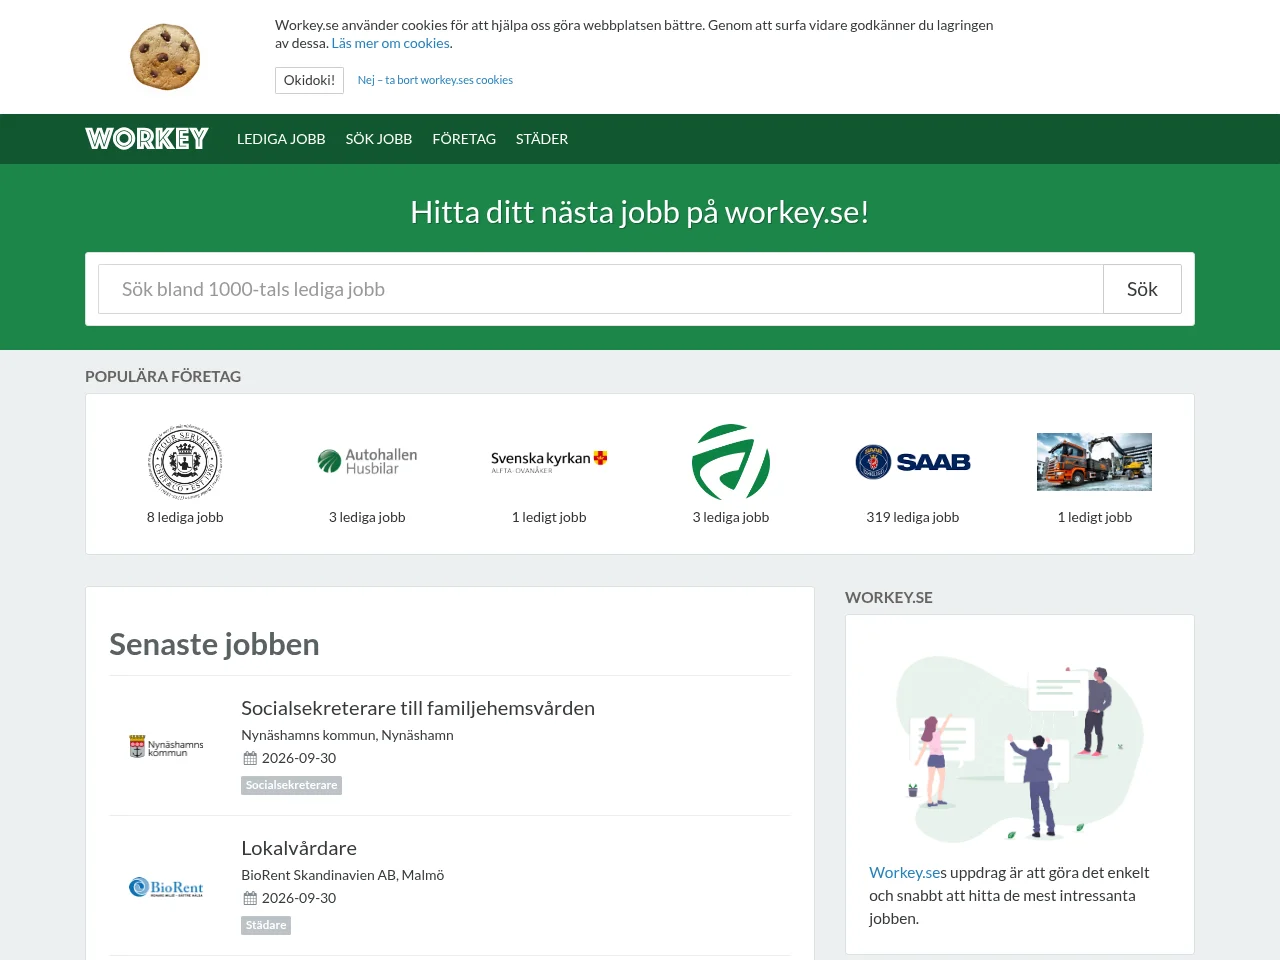Click the cookie image in the banner
Image resolution: width=1280 pixels, height=960 pixels.
(x=165, y=57)
